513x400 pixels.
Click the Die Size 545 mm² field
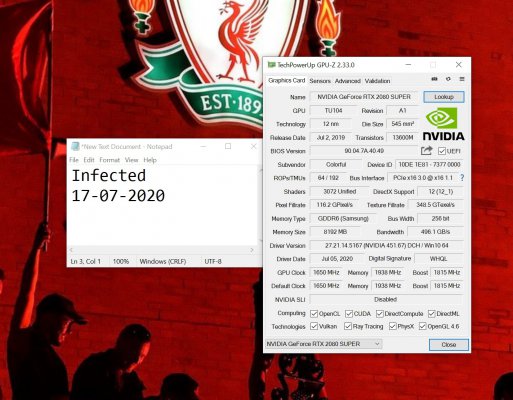pyautogui.click(x=403, y=124)
